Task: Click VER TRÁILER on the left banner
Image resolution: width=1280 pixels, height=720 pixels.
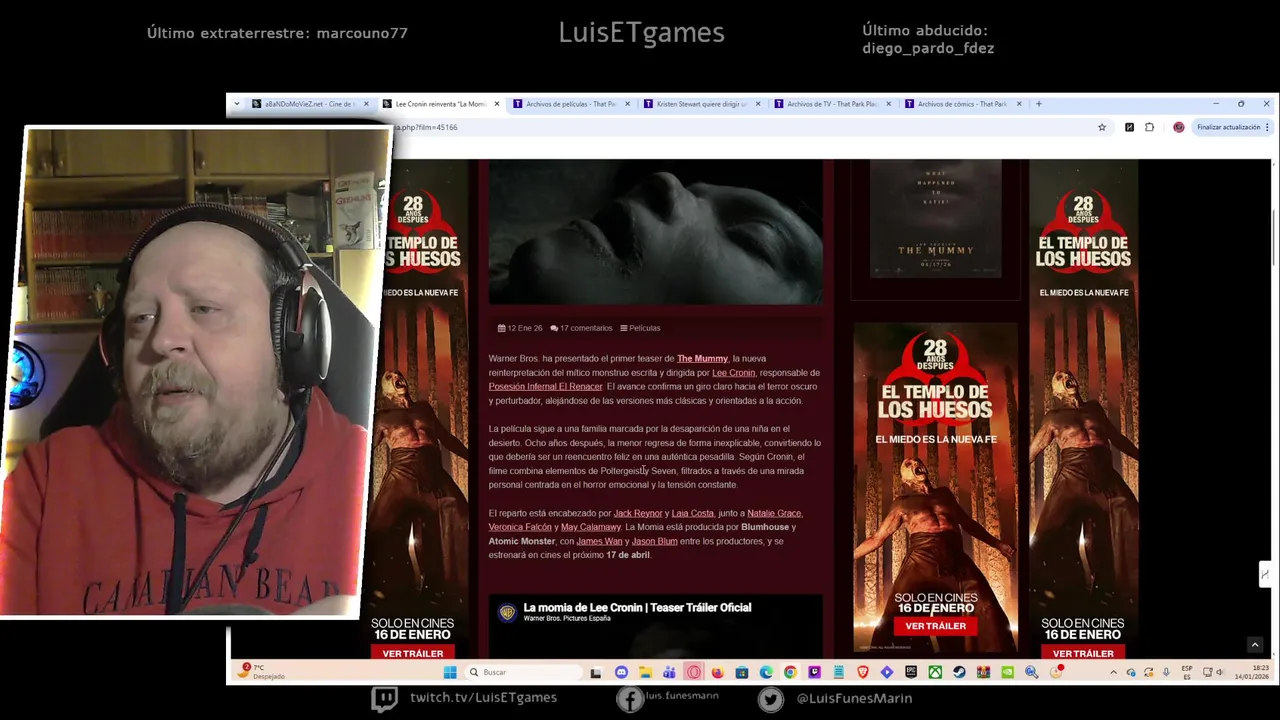Action: click(x=412, y=653)
